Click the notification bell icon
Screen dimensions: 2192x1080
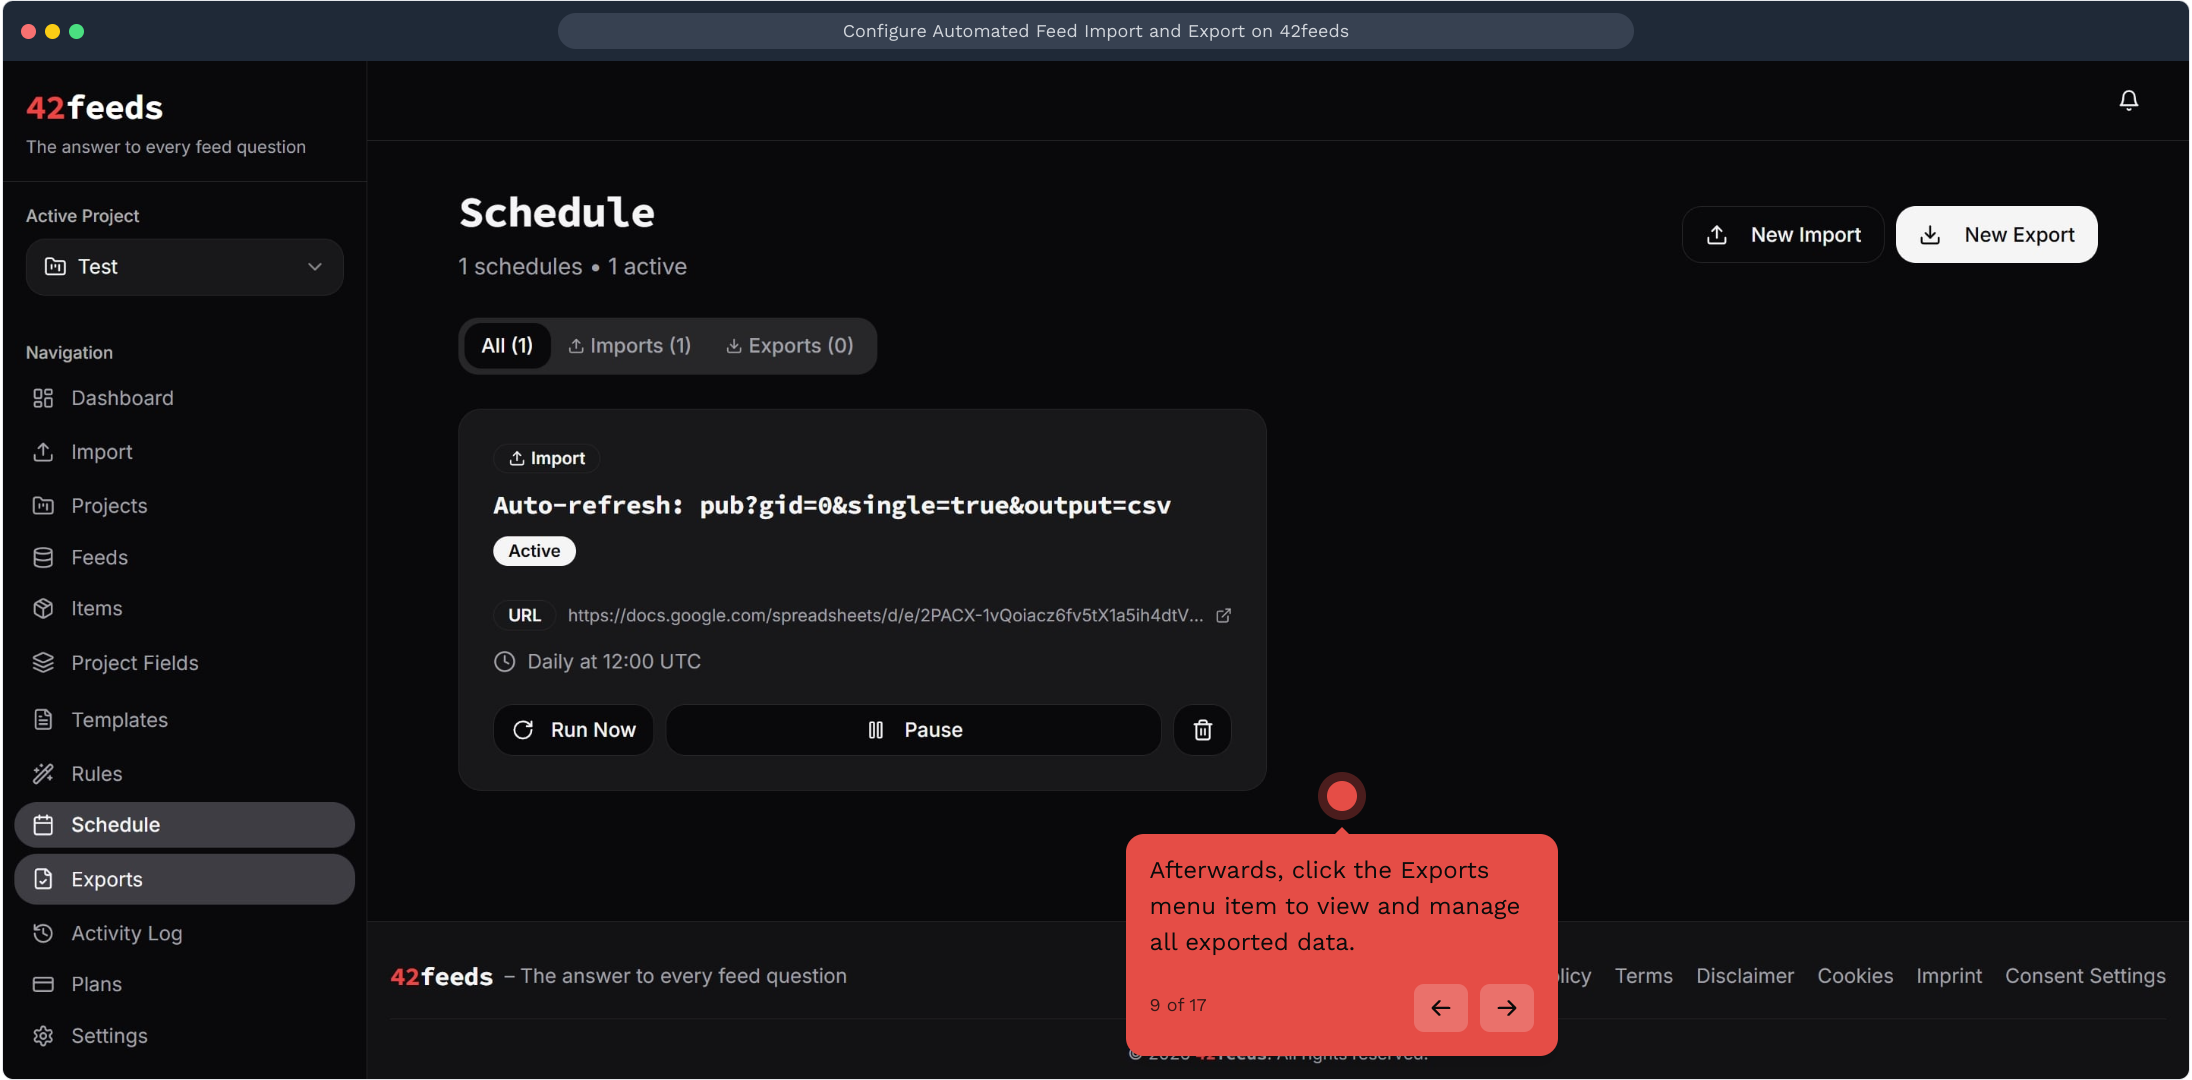pyautogui.click(x=2128, y=100)
